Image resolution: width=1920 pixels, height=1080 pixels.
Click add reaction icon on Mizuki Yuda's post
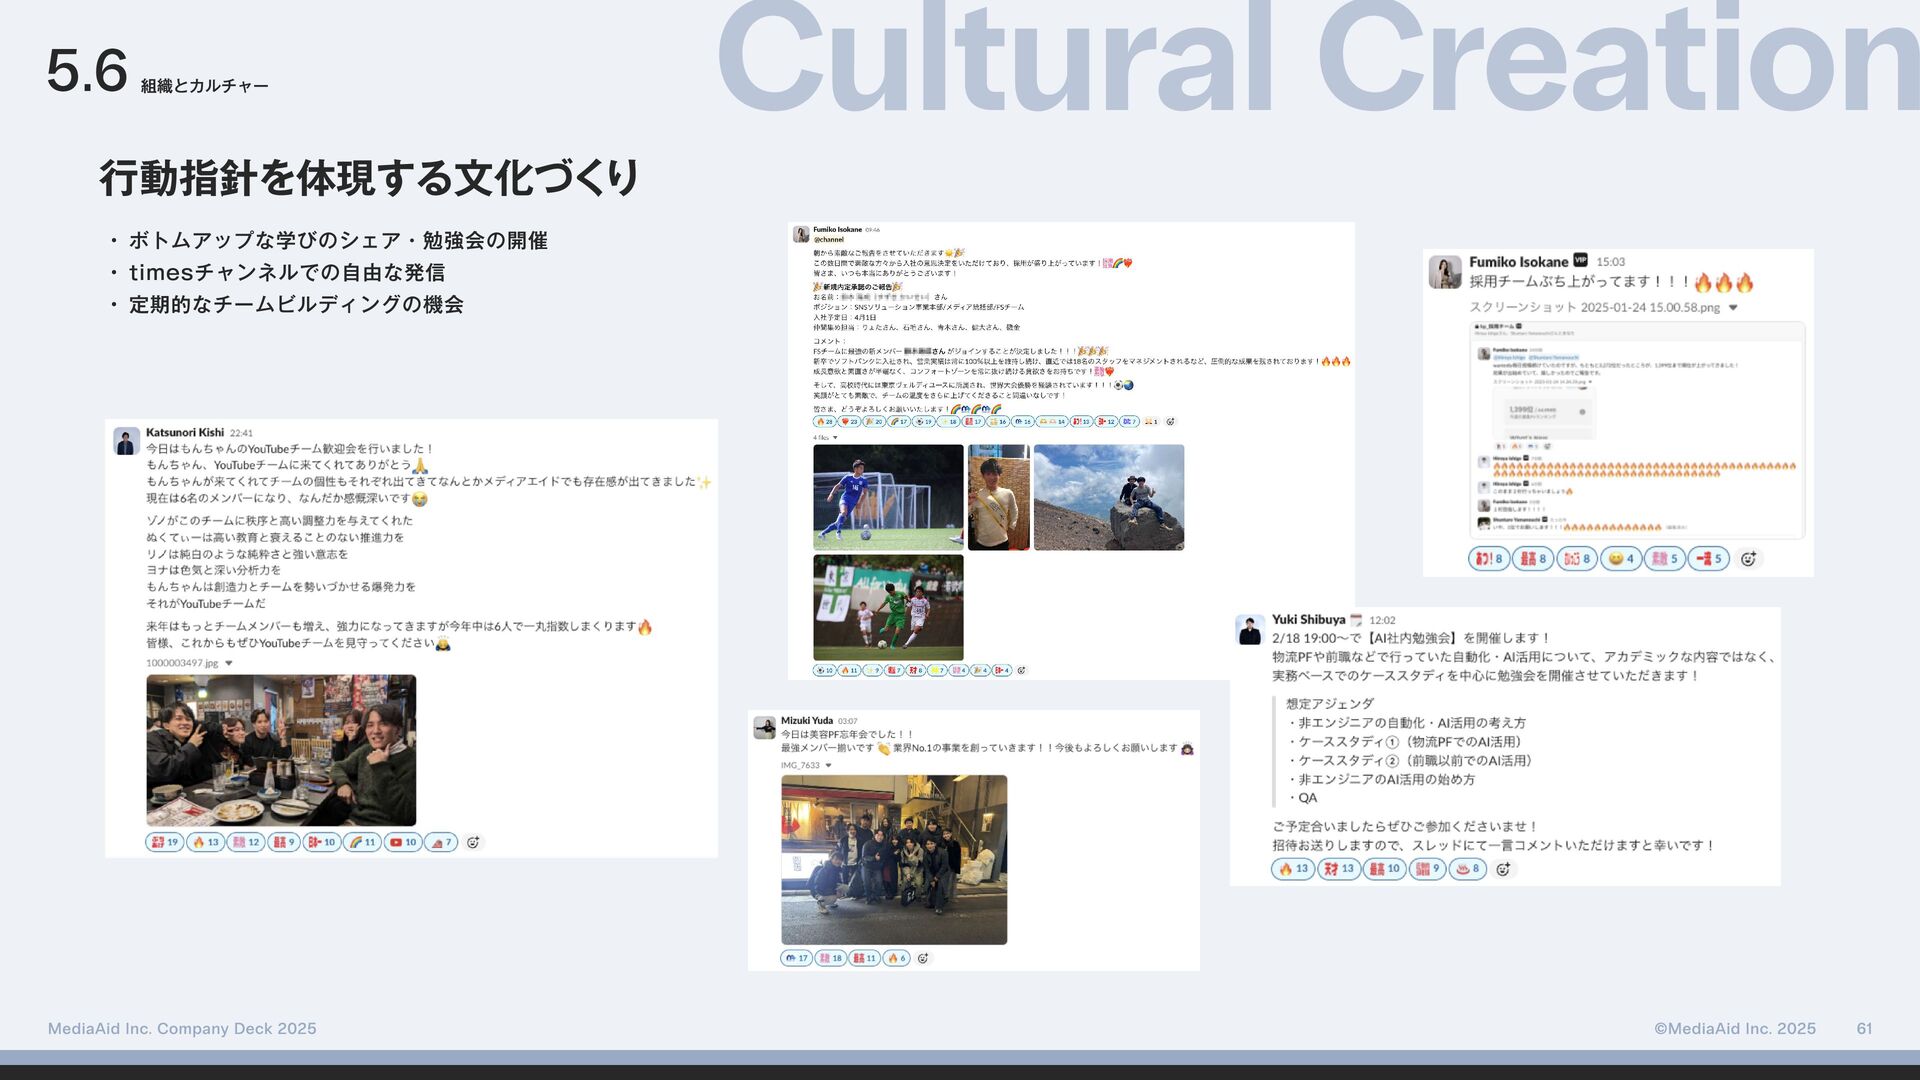pyautogui.click(x=923, y=958)
